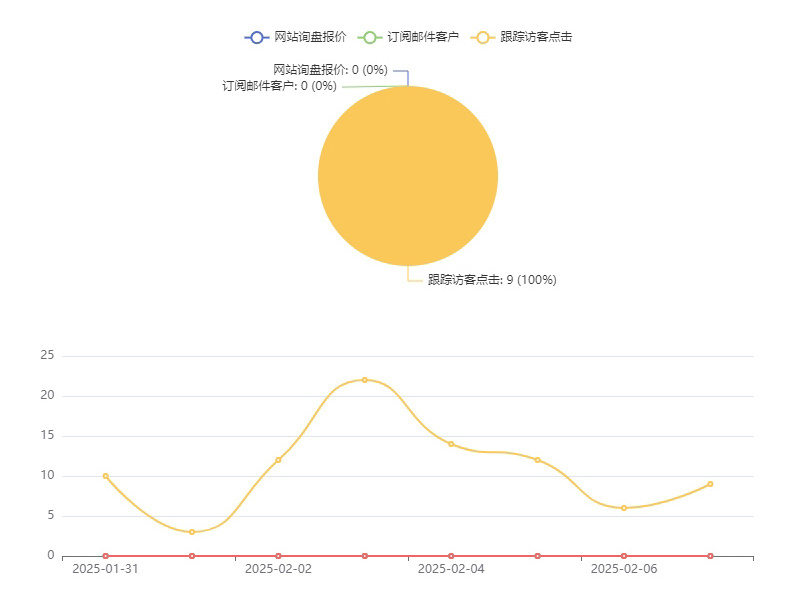This screenshot has height=600, width=800.
Task: Select the pie label 网站询盘报价: 0 (0%)
Action: tap(330, 70)
